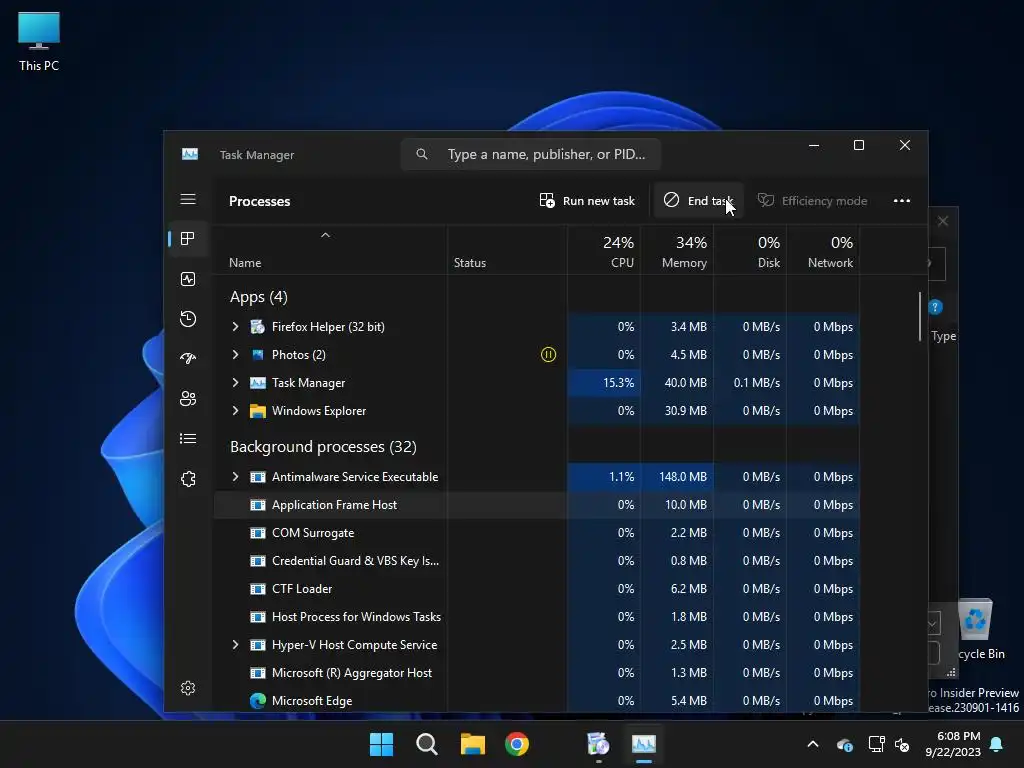Expand the Firefox Helper (32 bit) process

[236, 327]
